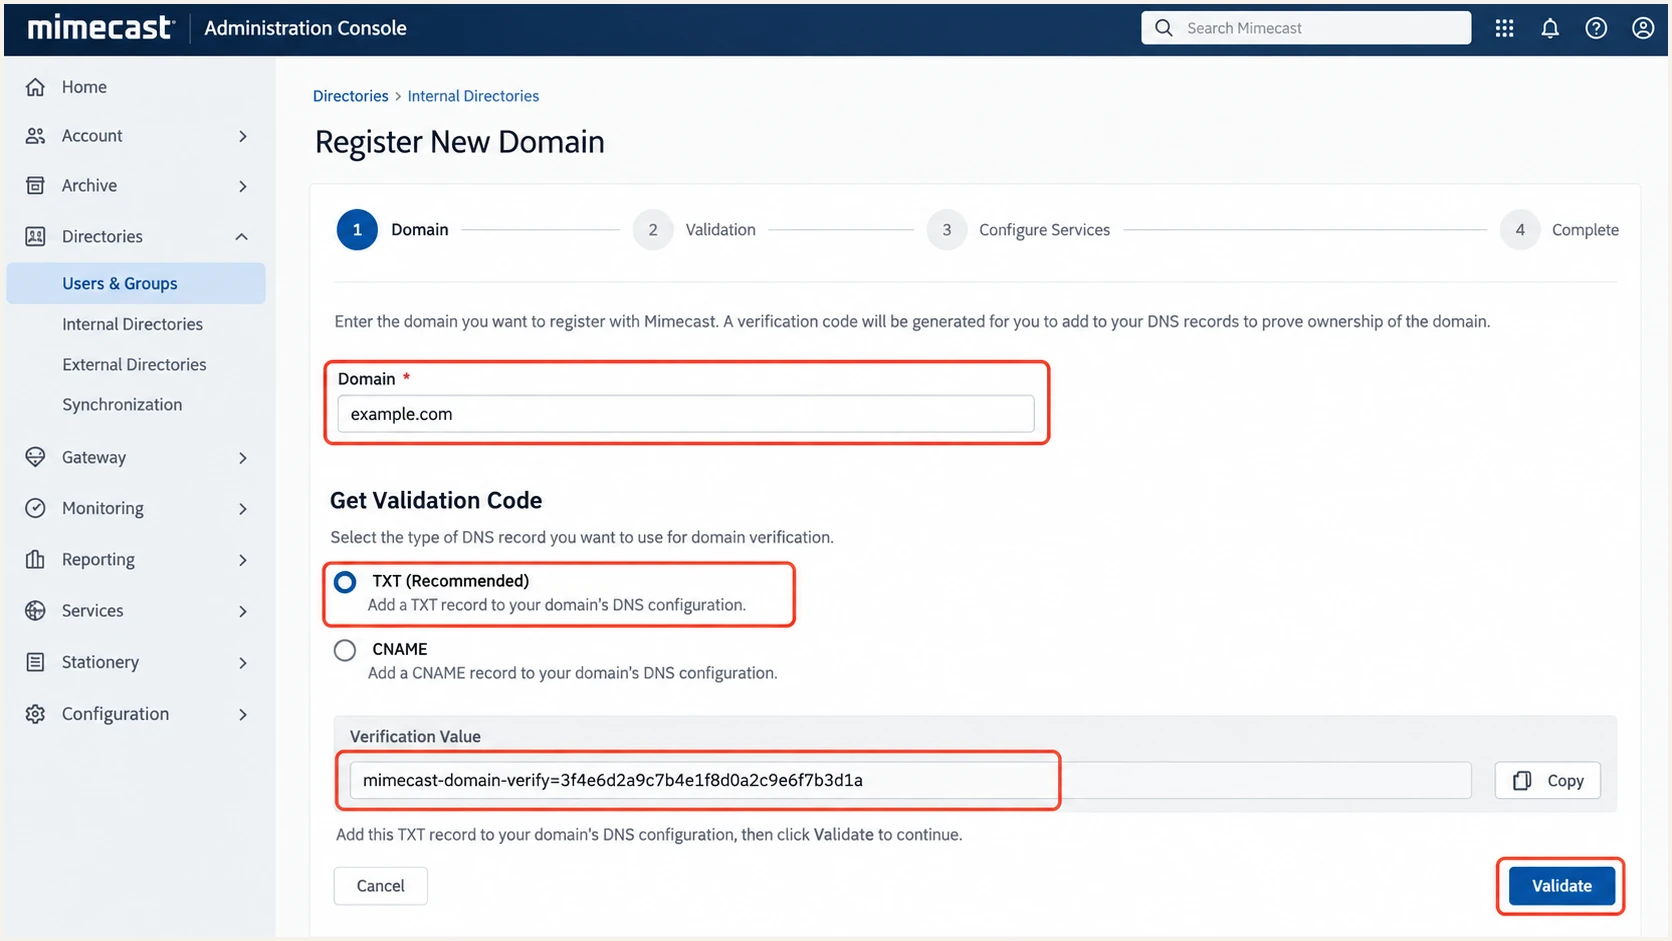Screen dimensions: 1672x941
Task: Expand the Archive menu chevron
Action: [243, 186]
